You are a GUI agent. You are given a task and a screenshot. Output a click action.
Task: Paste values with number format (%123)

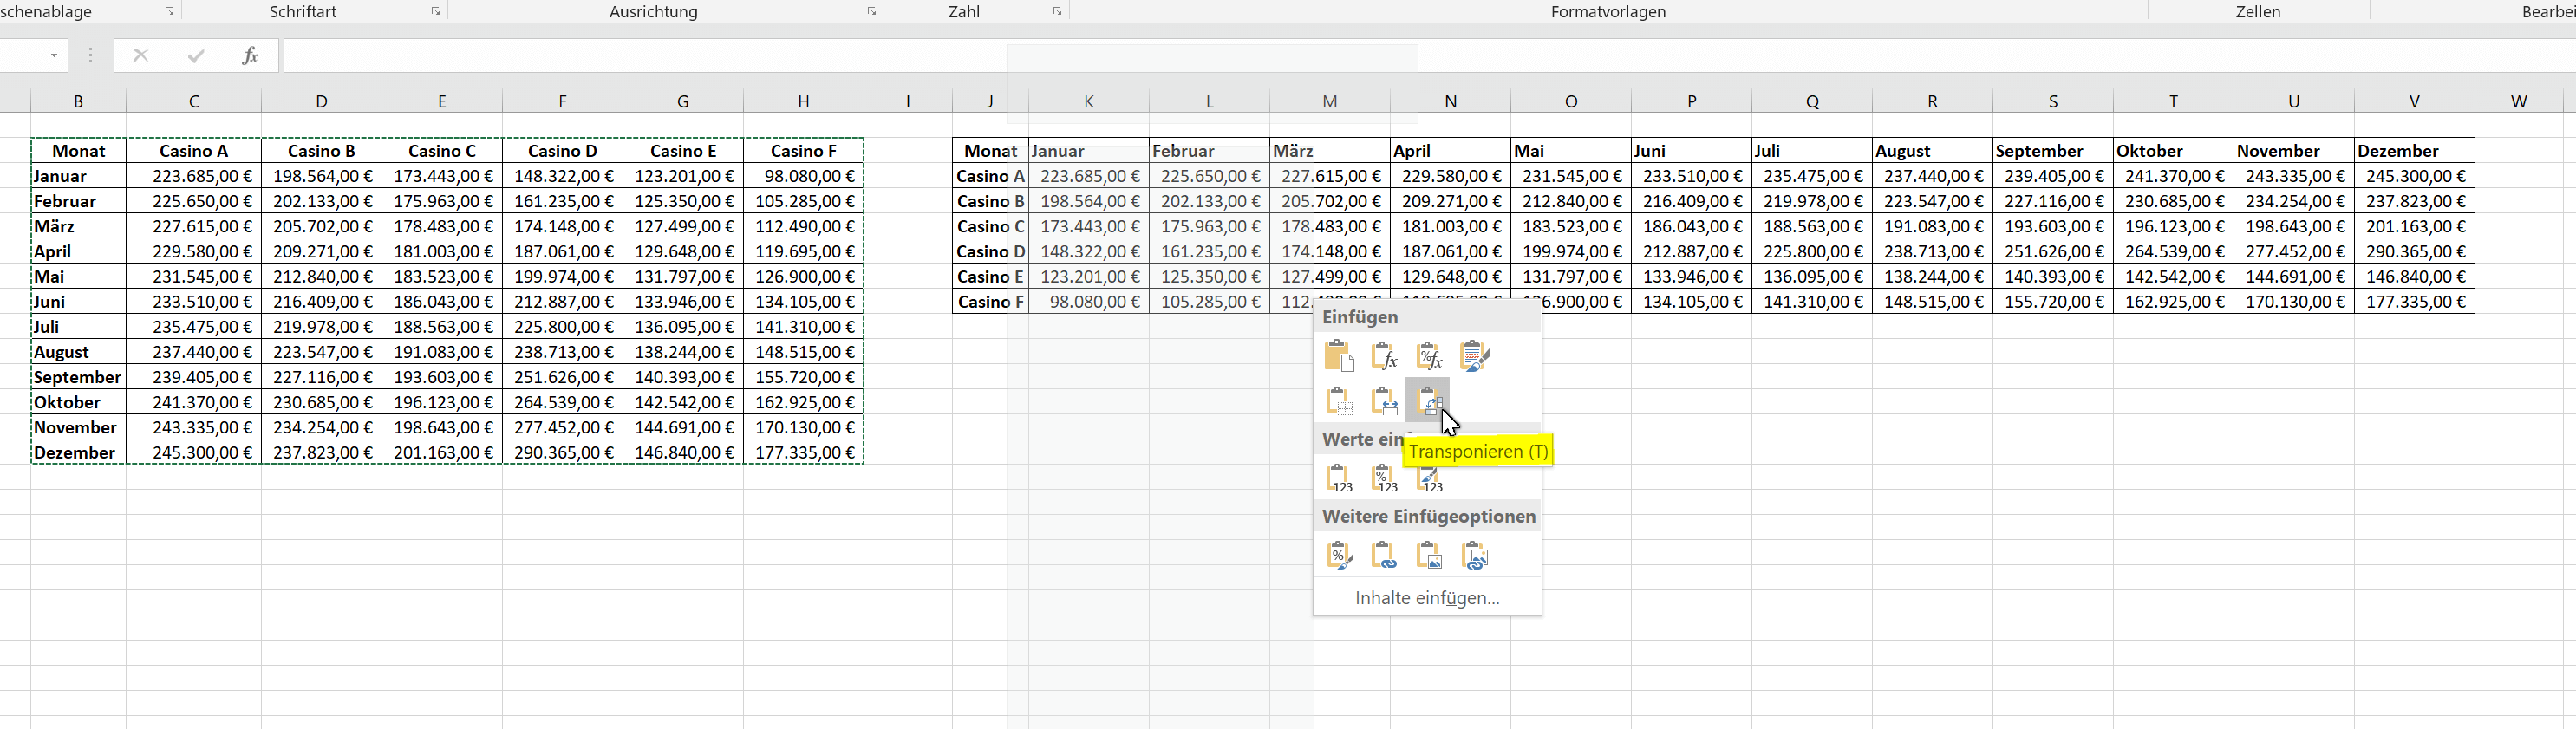(1384, 478)
